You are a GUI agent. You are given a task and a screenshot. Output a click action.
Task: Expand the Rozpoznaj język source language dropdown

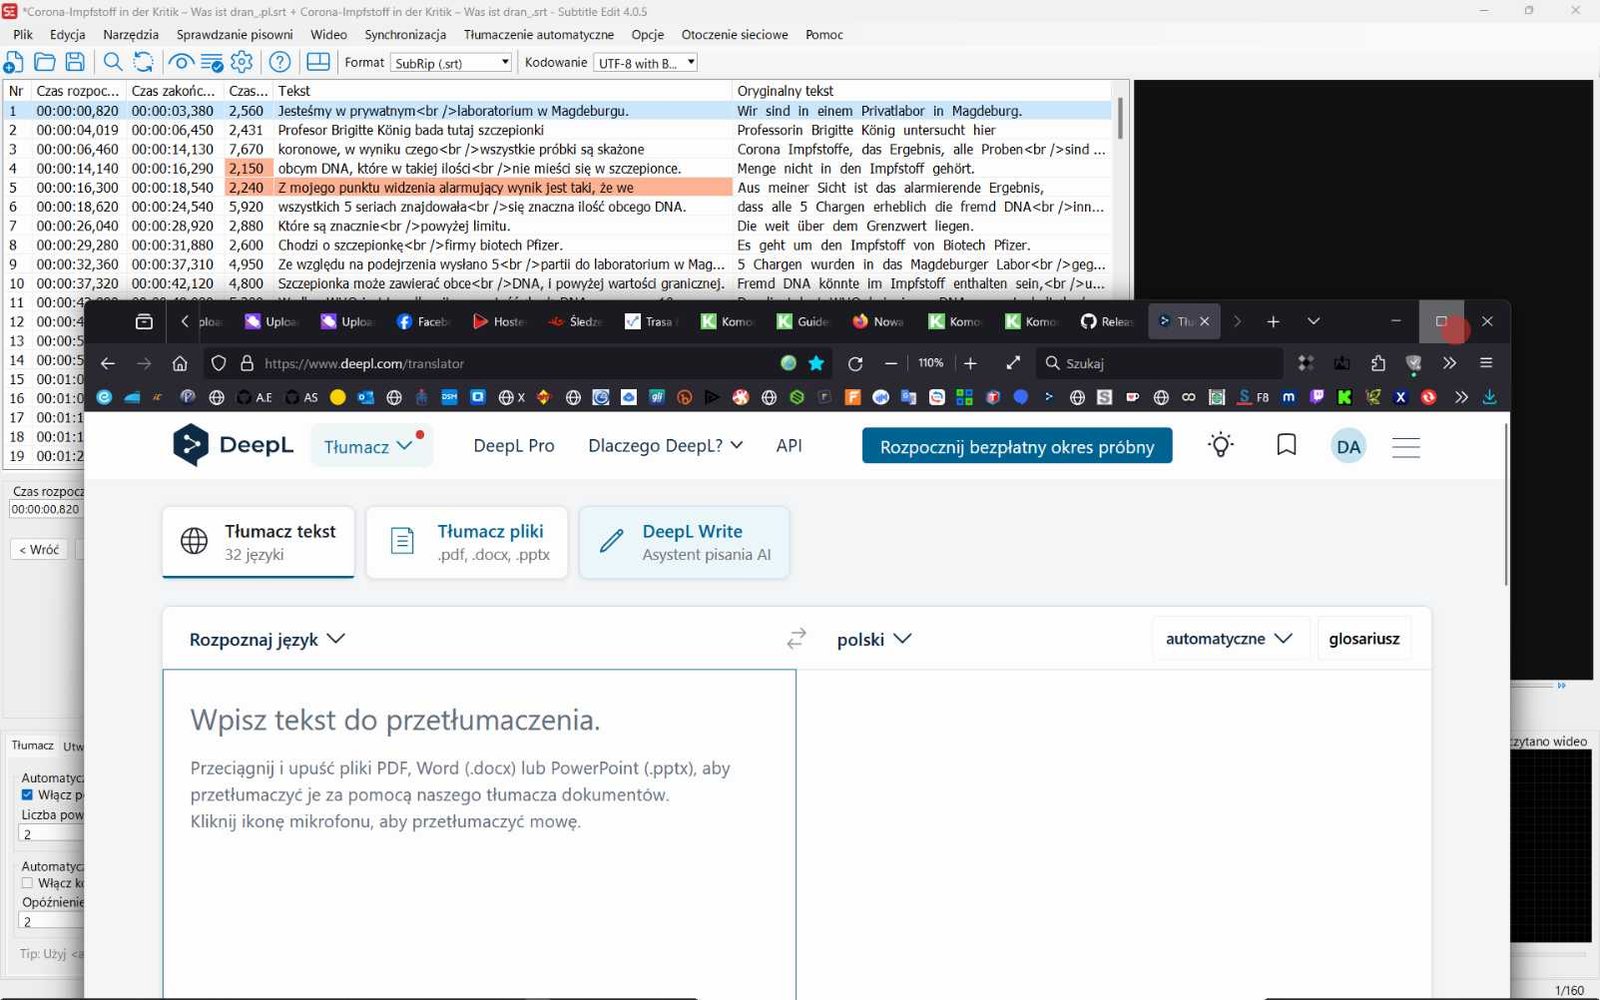pos(266,639)
